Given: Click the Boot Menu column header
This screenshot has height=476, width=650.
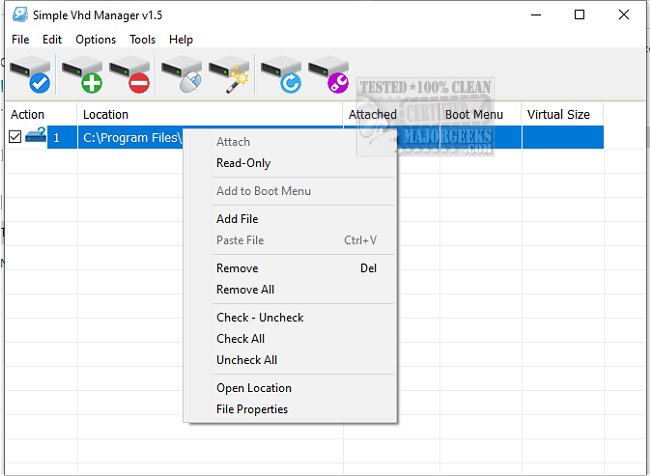Looking at the screenshot, I should (x=480, y=114).
